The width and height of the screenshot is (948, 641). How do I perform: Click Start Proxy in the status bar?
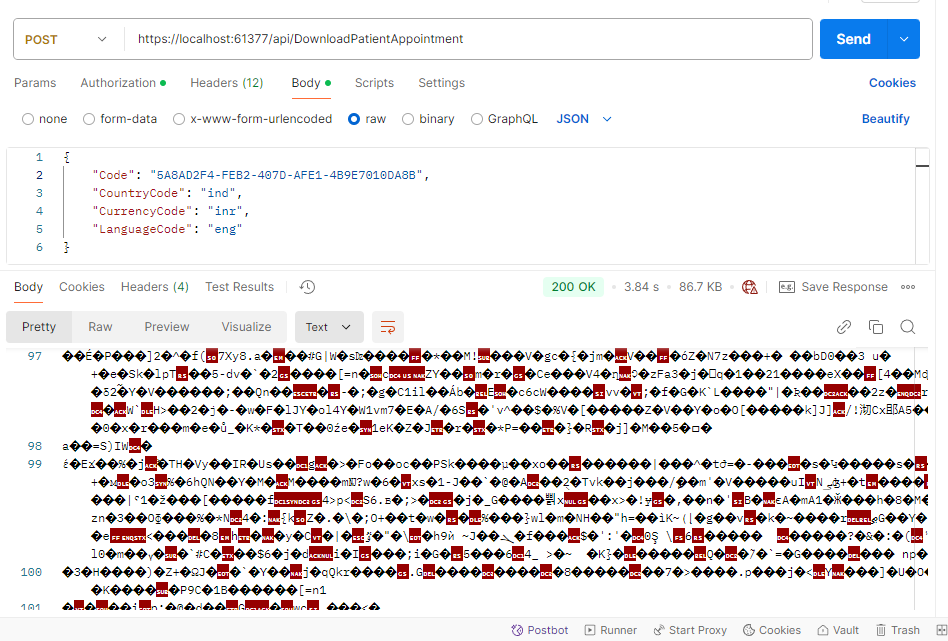[689, 630]
